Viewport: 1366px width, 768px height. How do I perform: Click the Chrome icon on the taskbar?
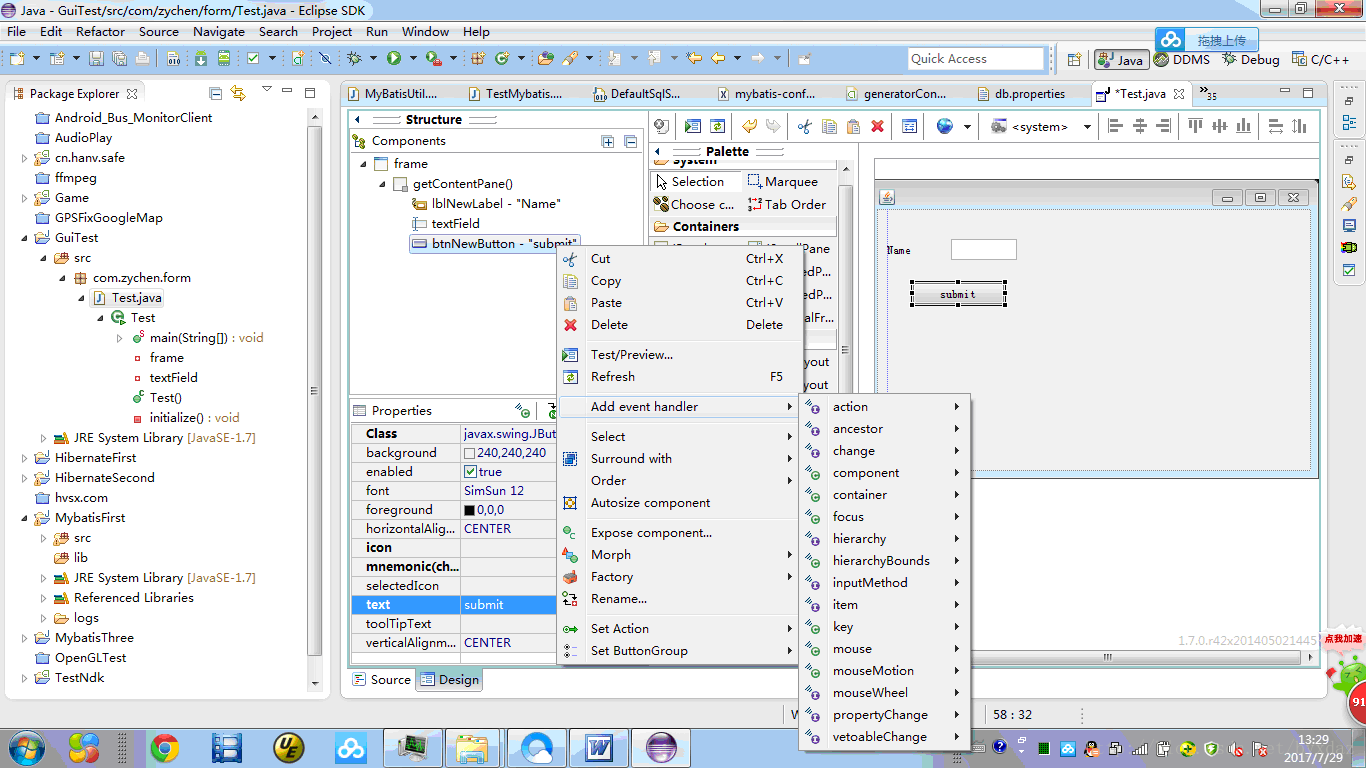click(165, 747)
